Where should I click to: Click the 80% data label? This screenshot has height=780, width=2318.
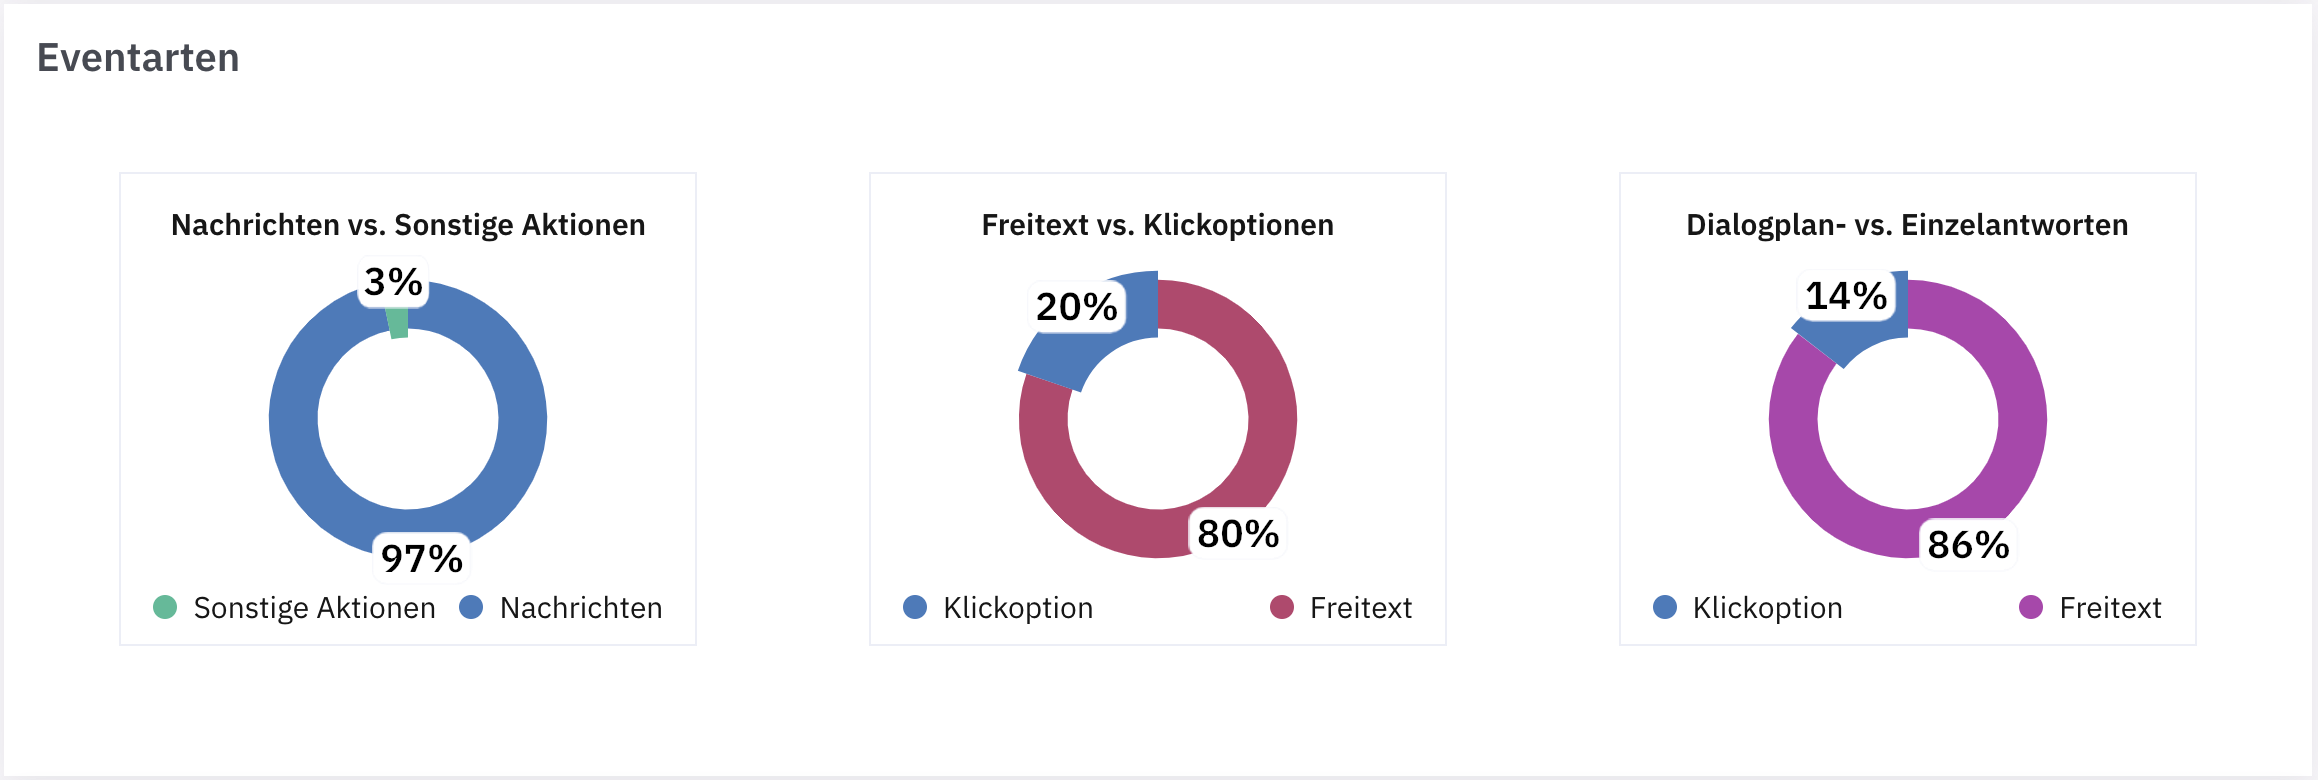tap(1238, 533)
